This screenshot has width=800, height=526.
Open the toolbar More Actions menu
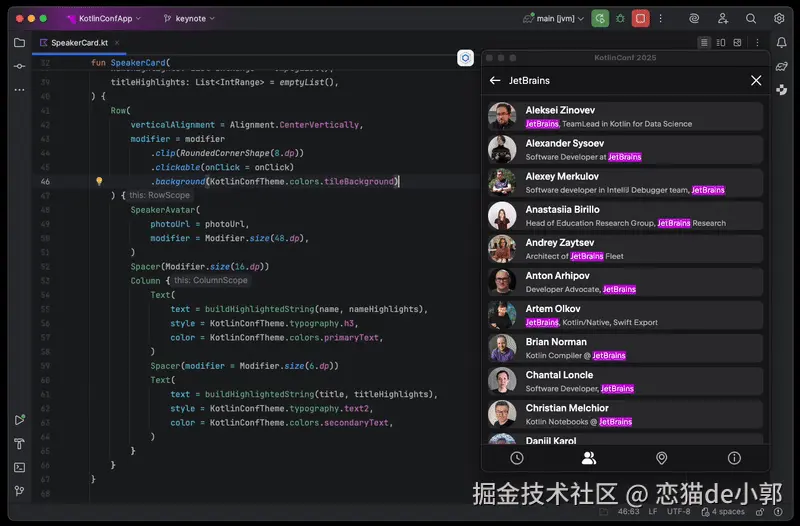pos(661,19)
